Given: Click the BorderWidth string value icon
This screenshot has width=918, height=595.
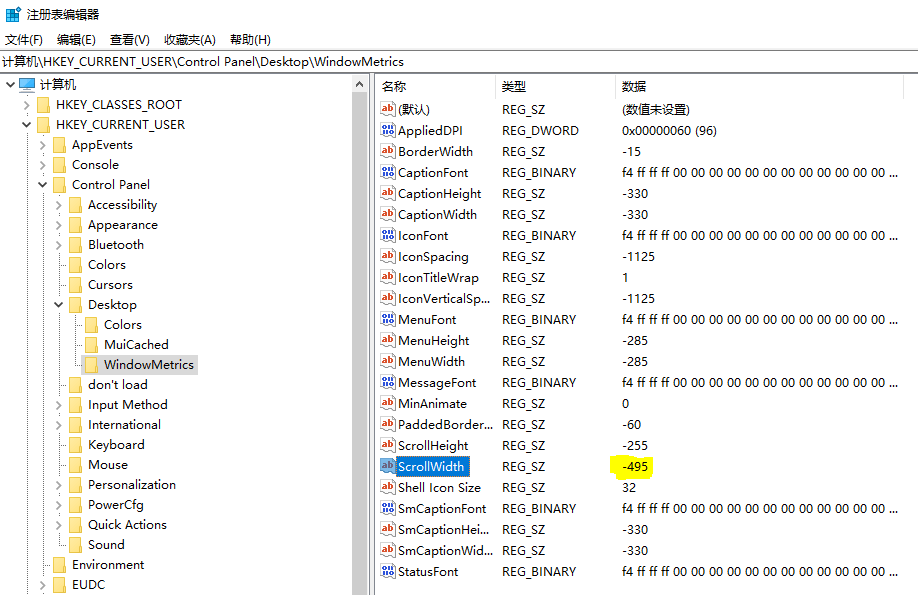Looking at the screenshot, I should [x=388, y=152].
